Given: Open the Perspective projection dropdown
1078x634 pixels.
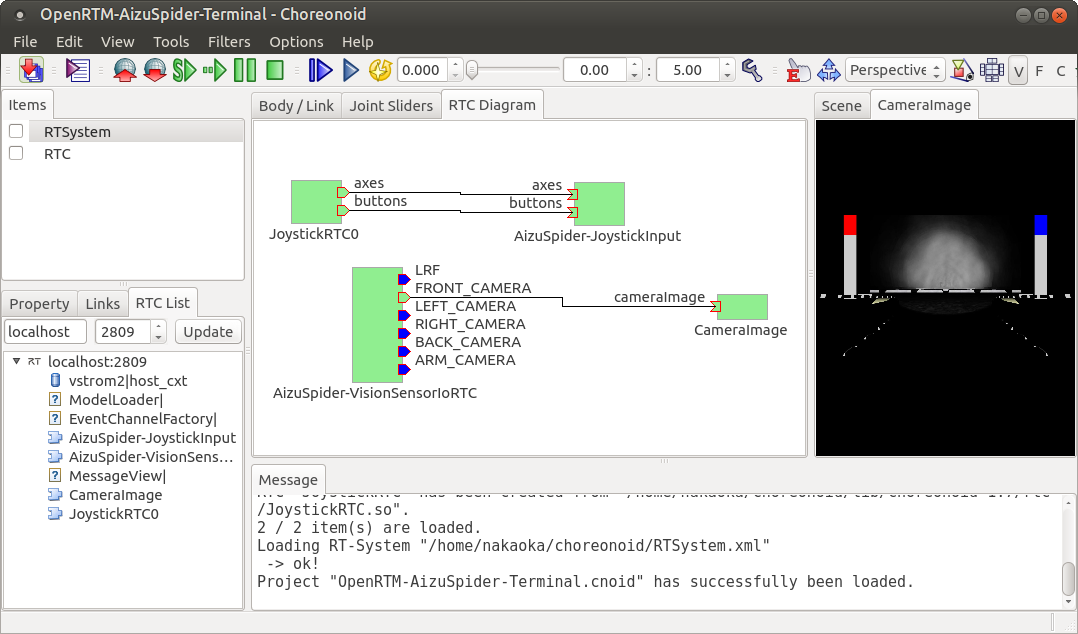Looking at the screenshot, I should pyautogui.click(x=894, y=70).
